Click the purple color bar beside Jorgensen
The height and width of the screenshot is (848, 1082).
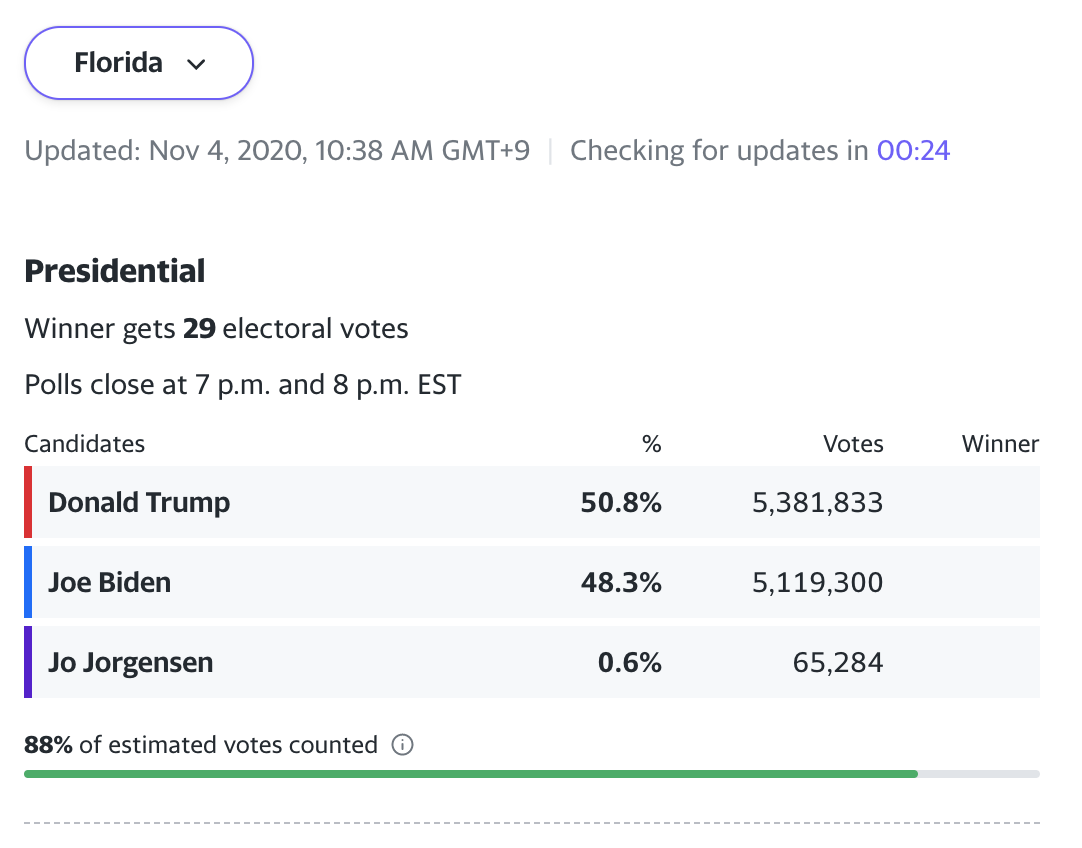28,662
